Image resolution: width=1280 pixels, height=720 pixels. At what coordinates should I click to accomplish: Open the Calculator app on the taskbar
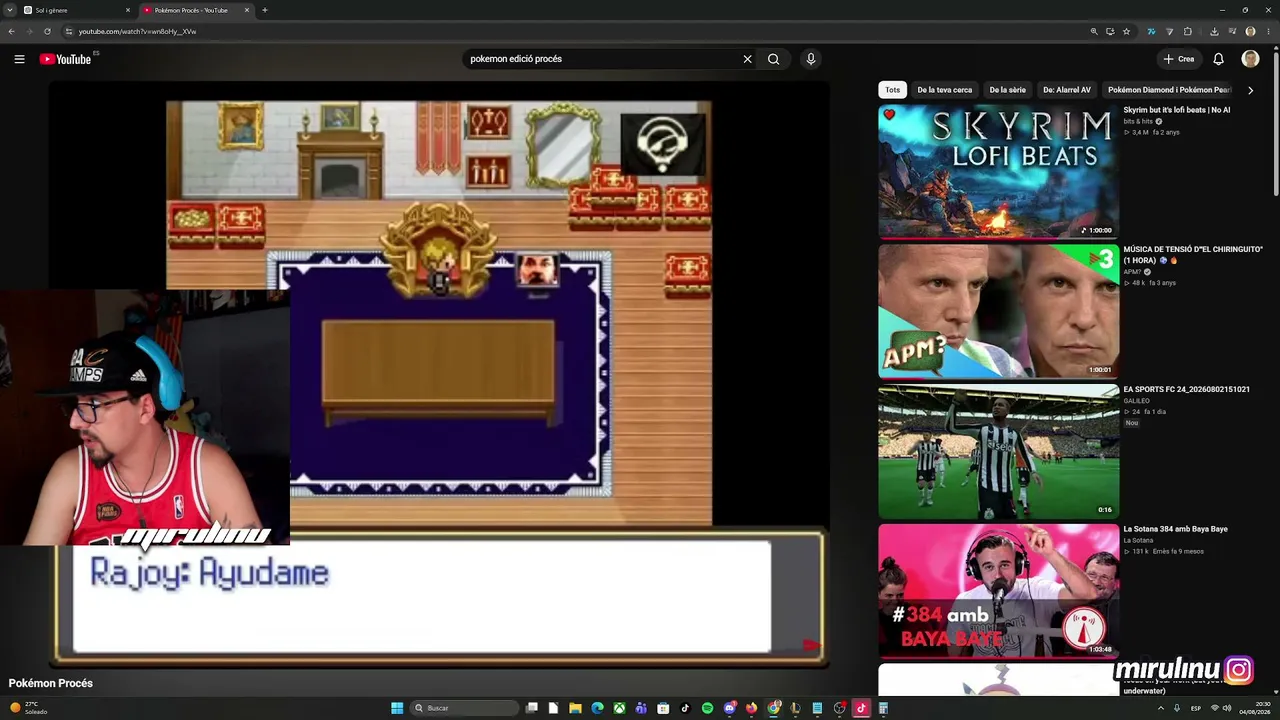pyautogui.click(x=883, y=708)
